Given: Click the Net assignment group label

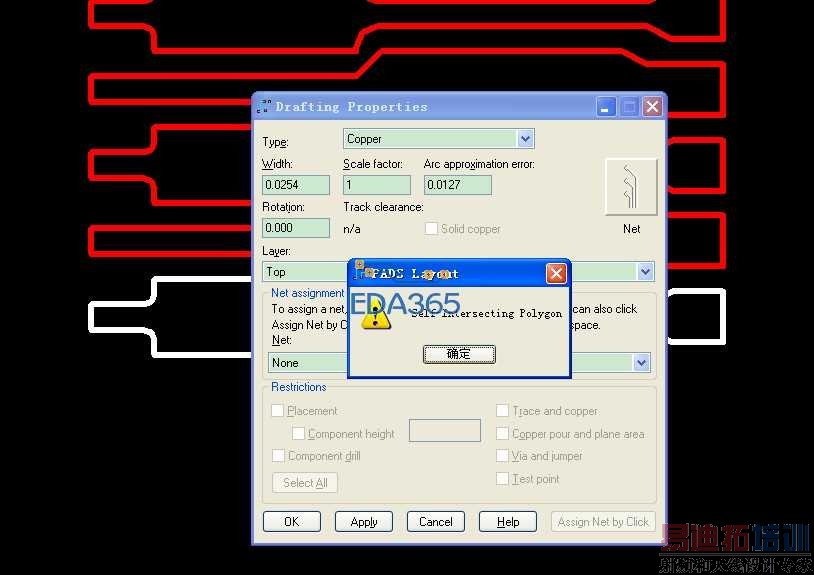Looking at the screenshot, I should pos(307,293).
